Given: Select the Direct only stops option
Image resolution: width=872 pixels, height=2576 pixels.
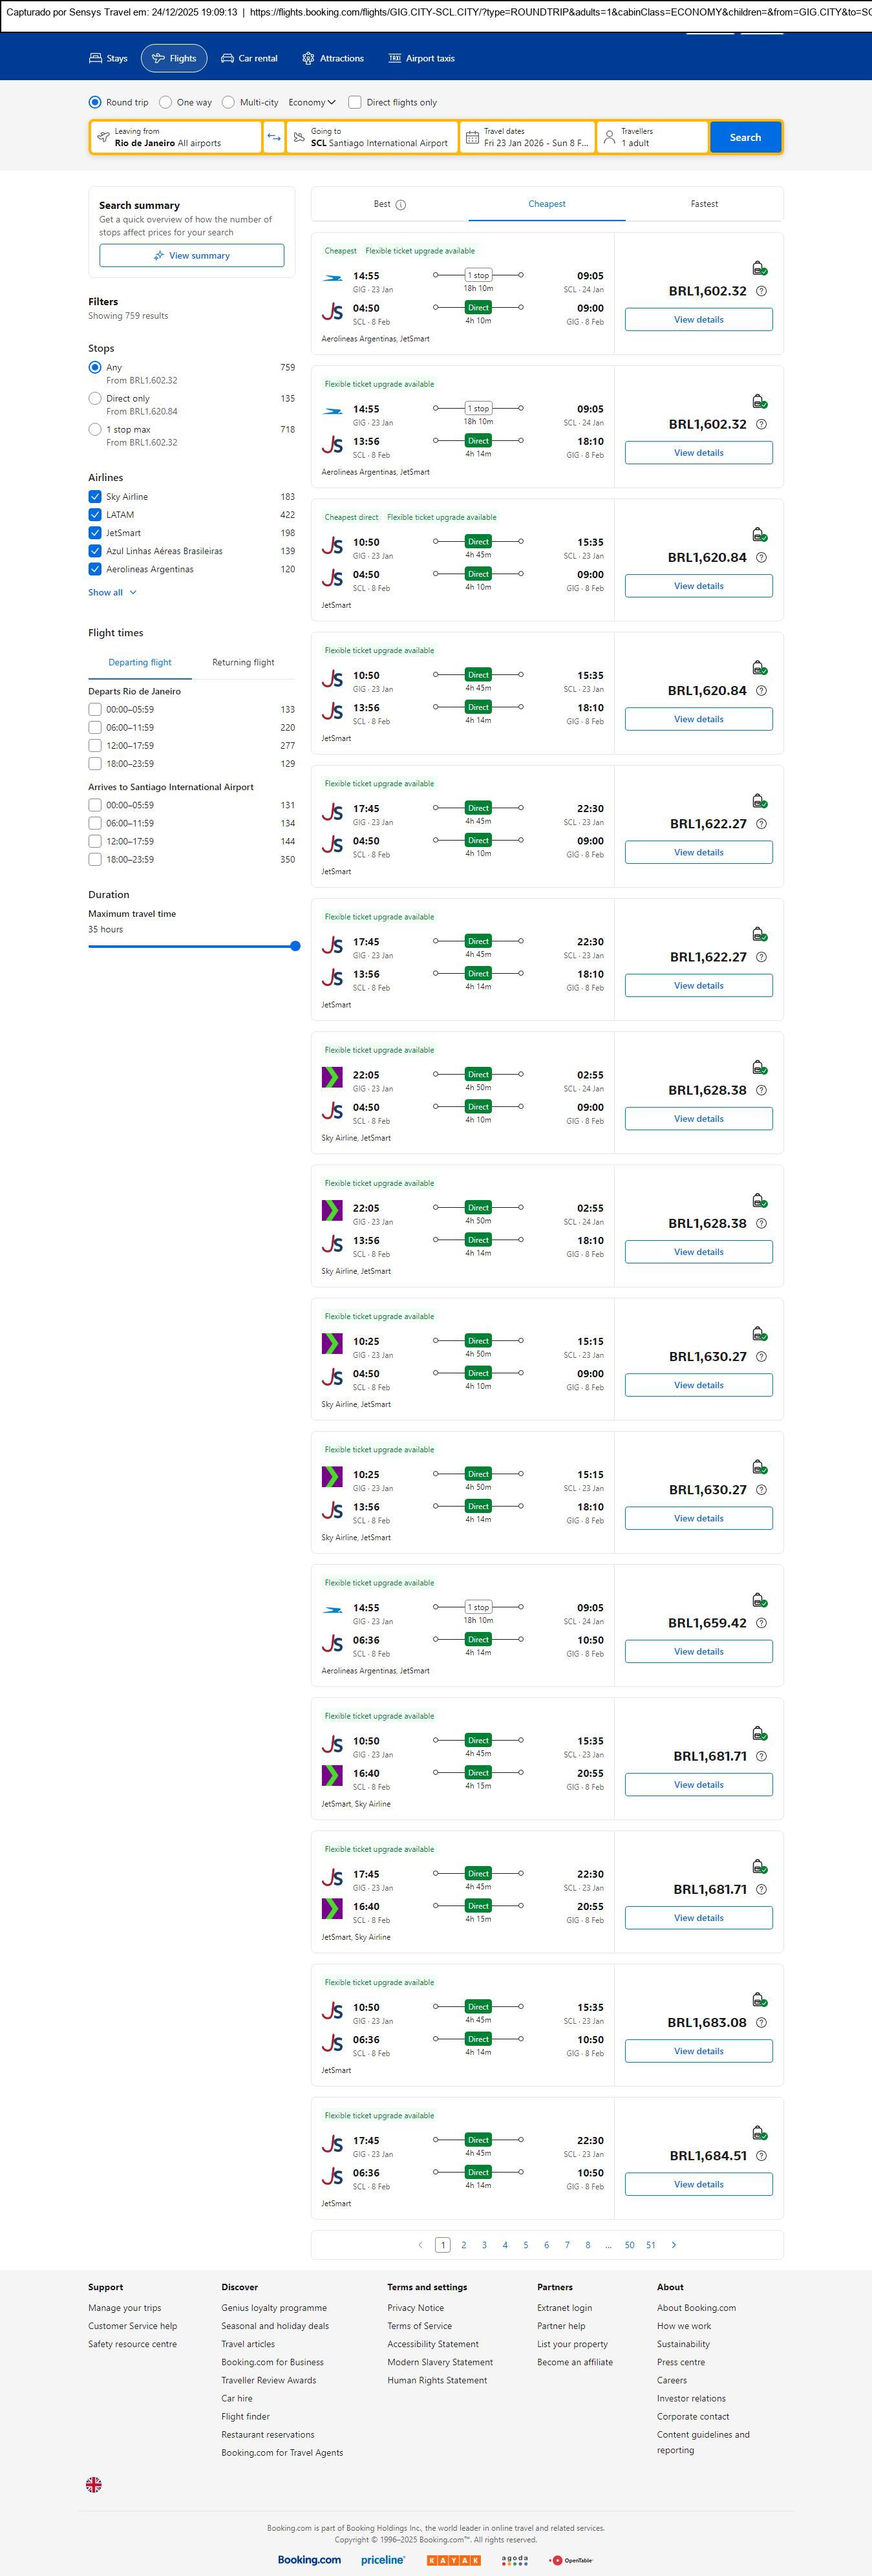Looking at the screenshot, I should [x=95, y=398].
